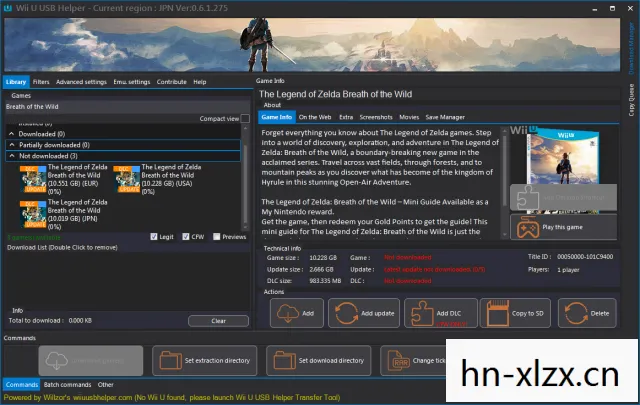Click the Update size value 2.666 GB
The width and height of the screenshot is (640, 405).
[x=321, y=269]
